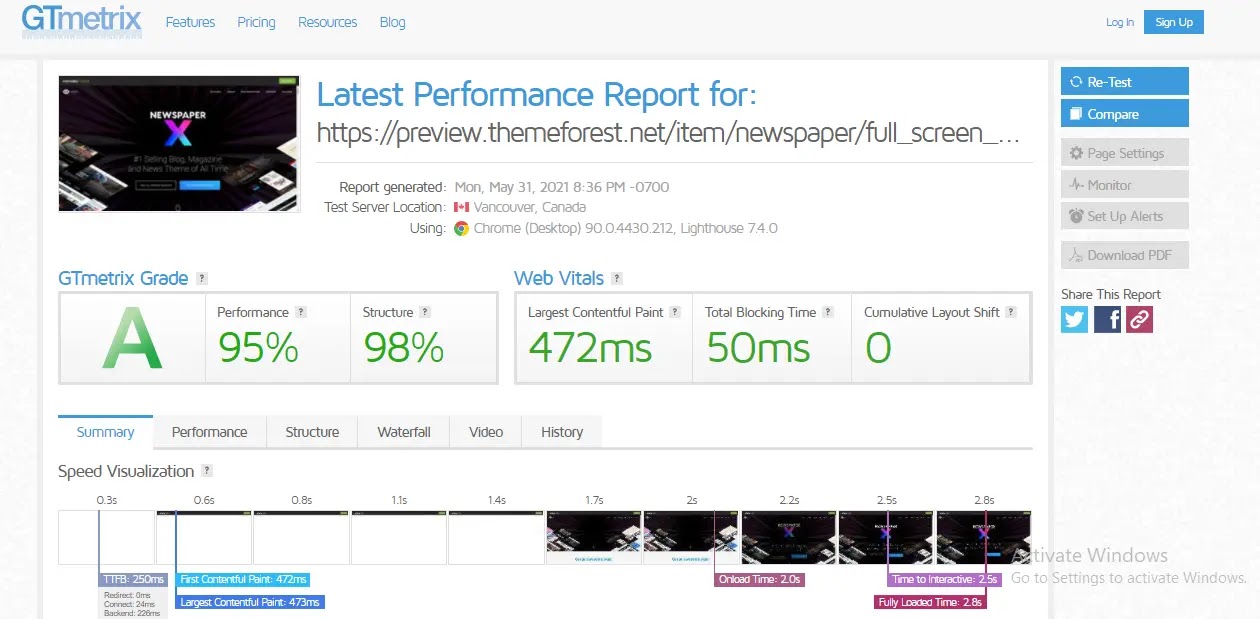This screenshot has width=1260, height=619.
Task: Click the tested page screenshot thumbnail
Action: [179, 143]
